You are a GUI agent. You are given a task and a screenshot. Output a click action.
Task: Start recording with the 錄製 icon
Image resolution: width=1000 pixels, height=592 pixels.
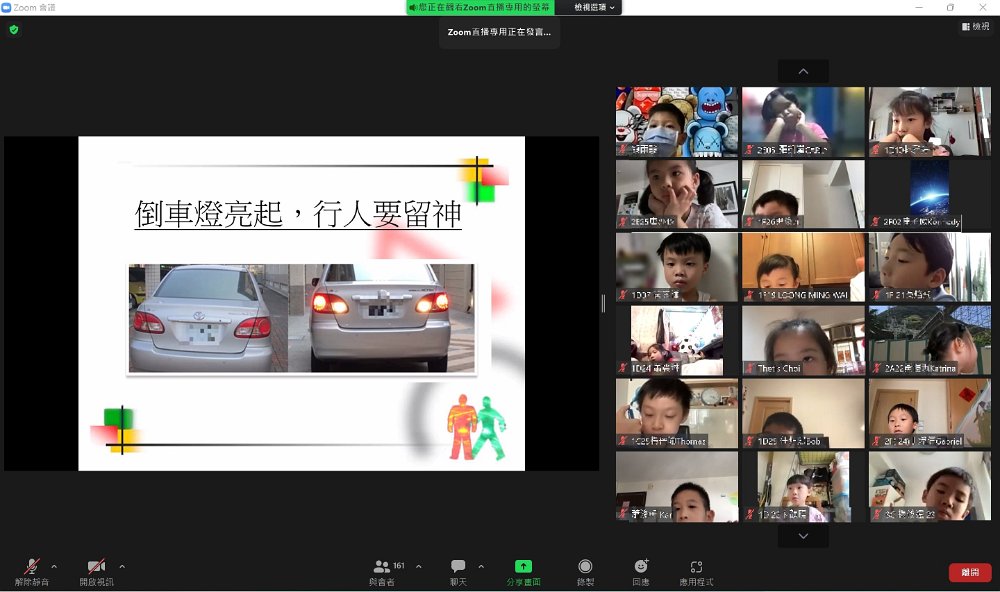pos(585,567)
